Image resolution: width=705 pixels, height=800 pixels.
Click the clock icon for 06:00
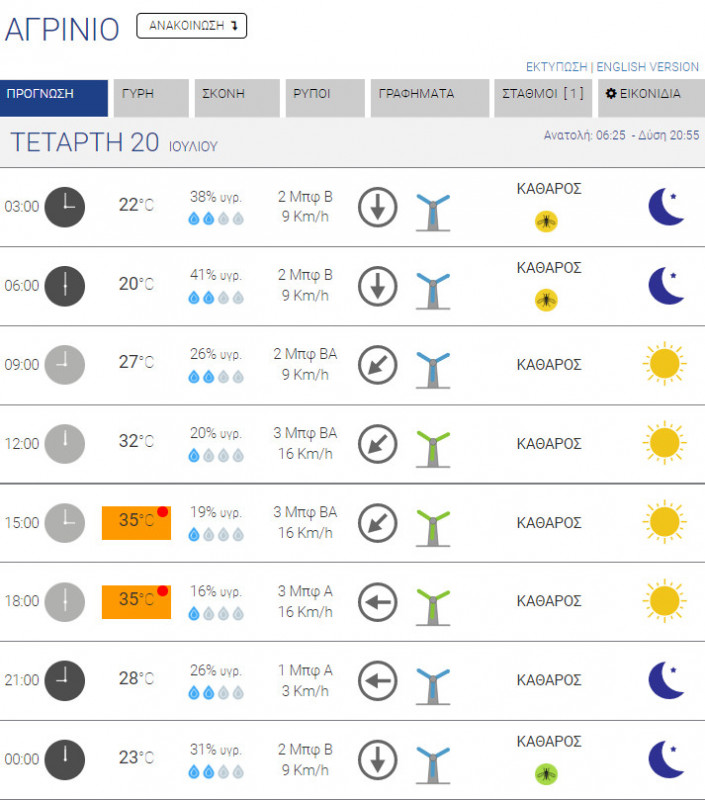[65, 286]
